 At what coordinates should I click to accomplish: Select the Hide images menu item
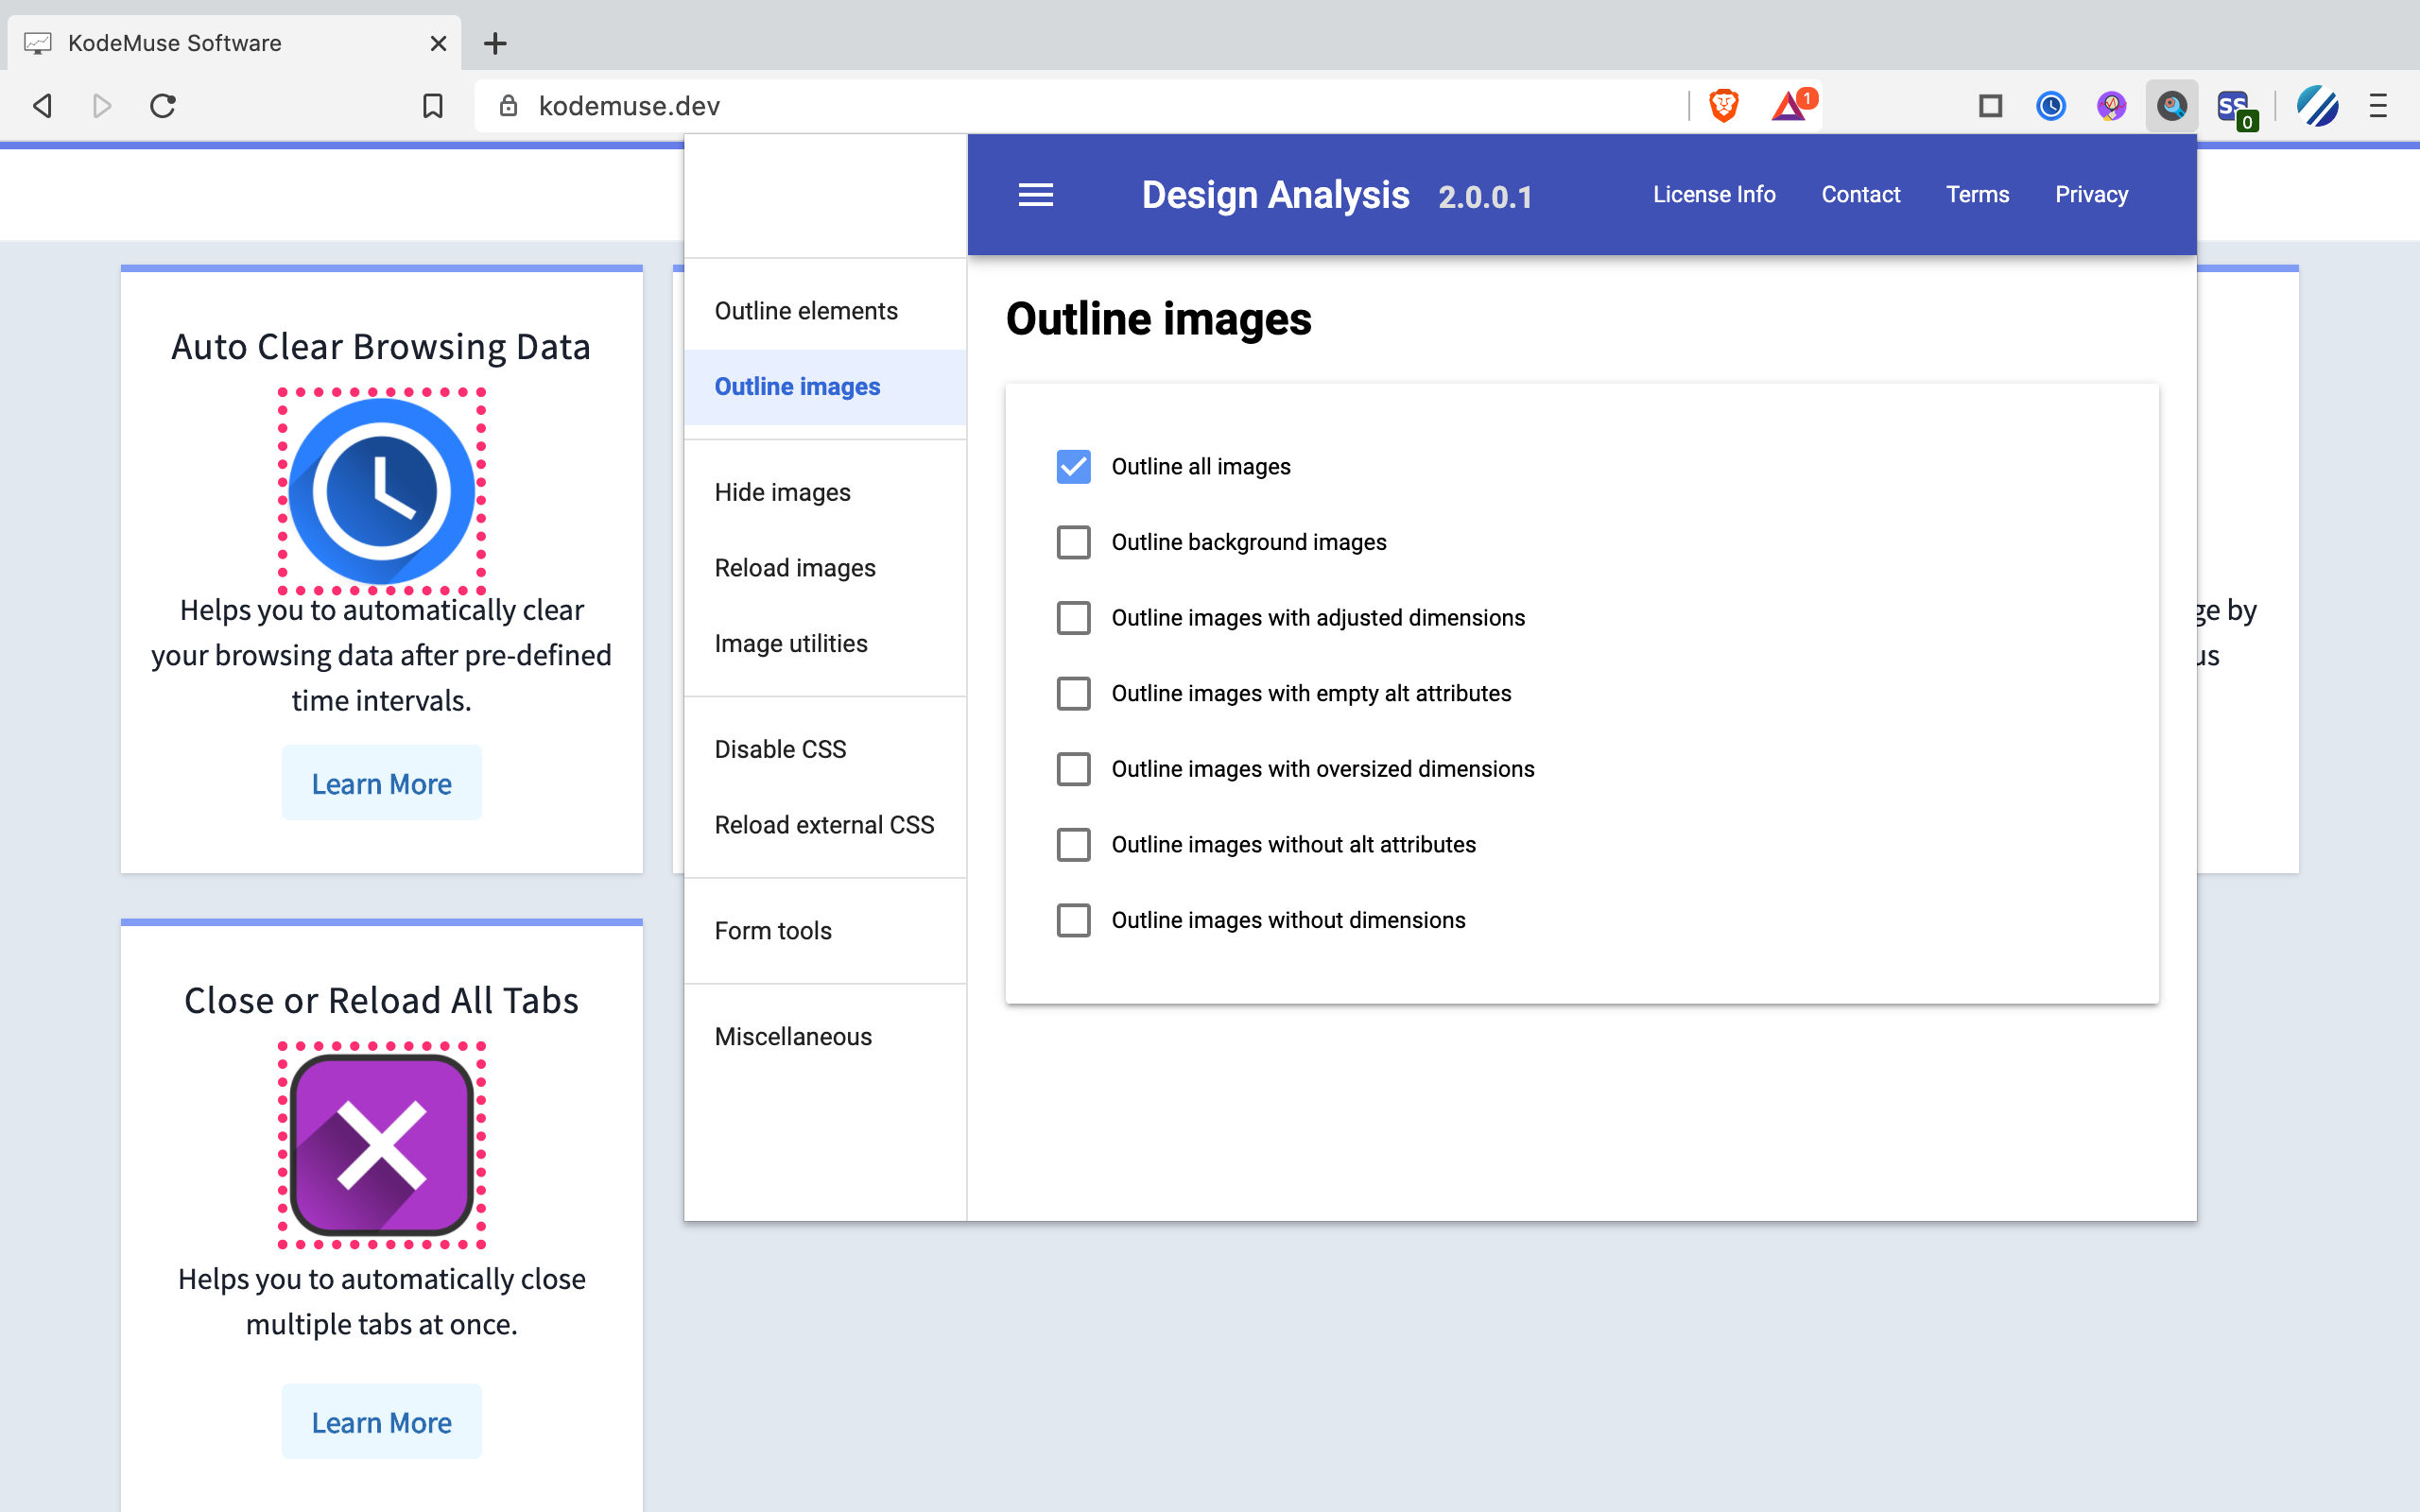781,491
